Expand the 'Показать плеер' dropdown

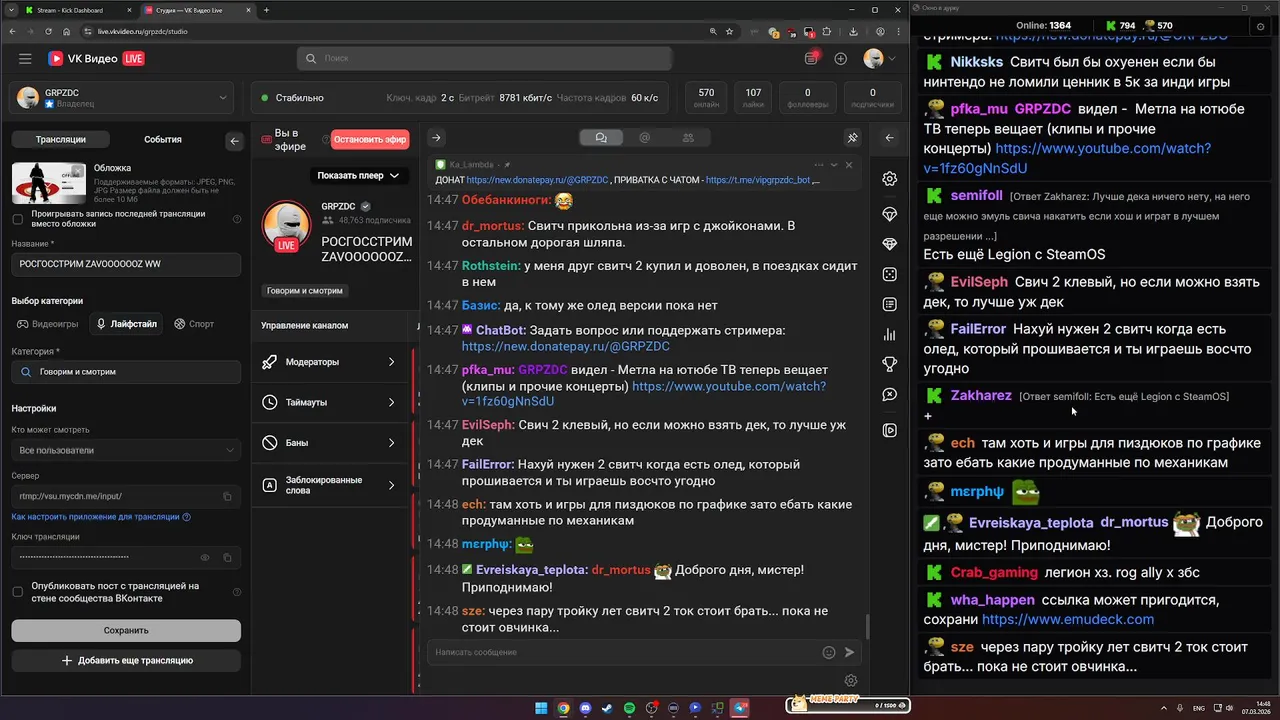click(358, 176)
